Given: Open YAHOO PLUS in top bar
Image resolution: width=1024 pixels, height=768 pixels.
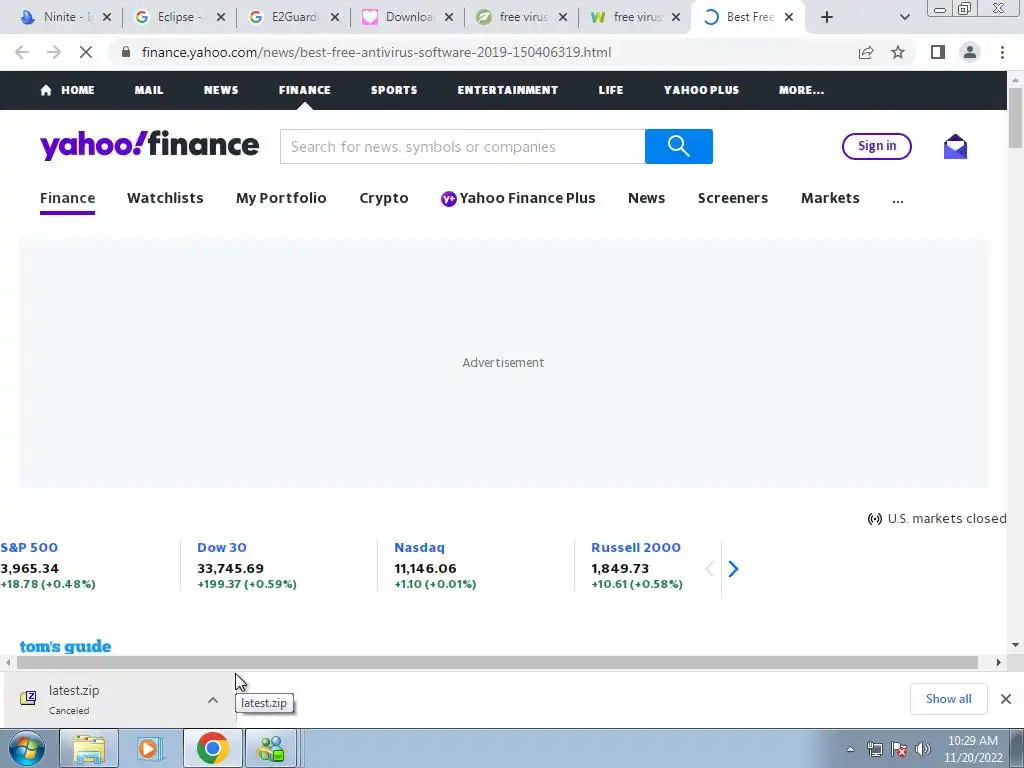Looking at the screenshot, I should pyautogui.click(x=701, y=90).
